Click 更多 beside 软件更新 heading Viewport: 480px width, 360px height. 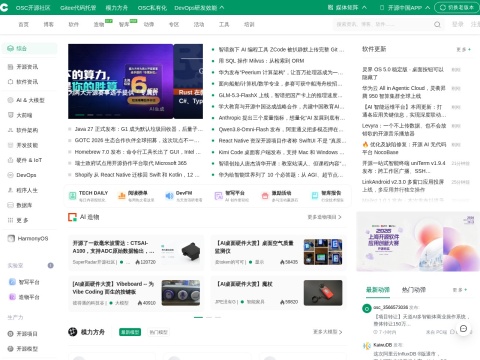[463, 49]
